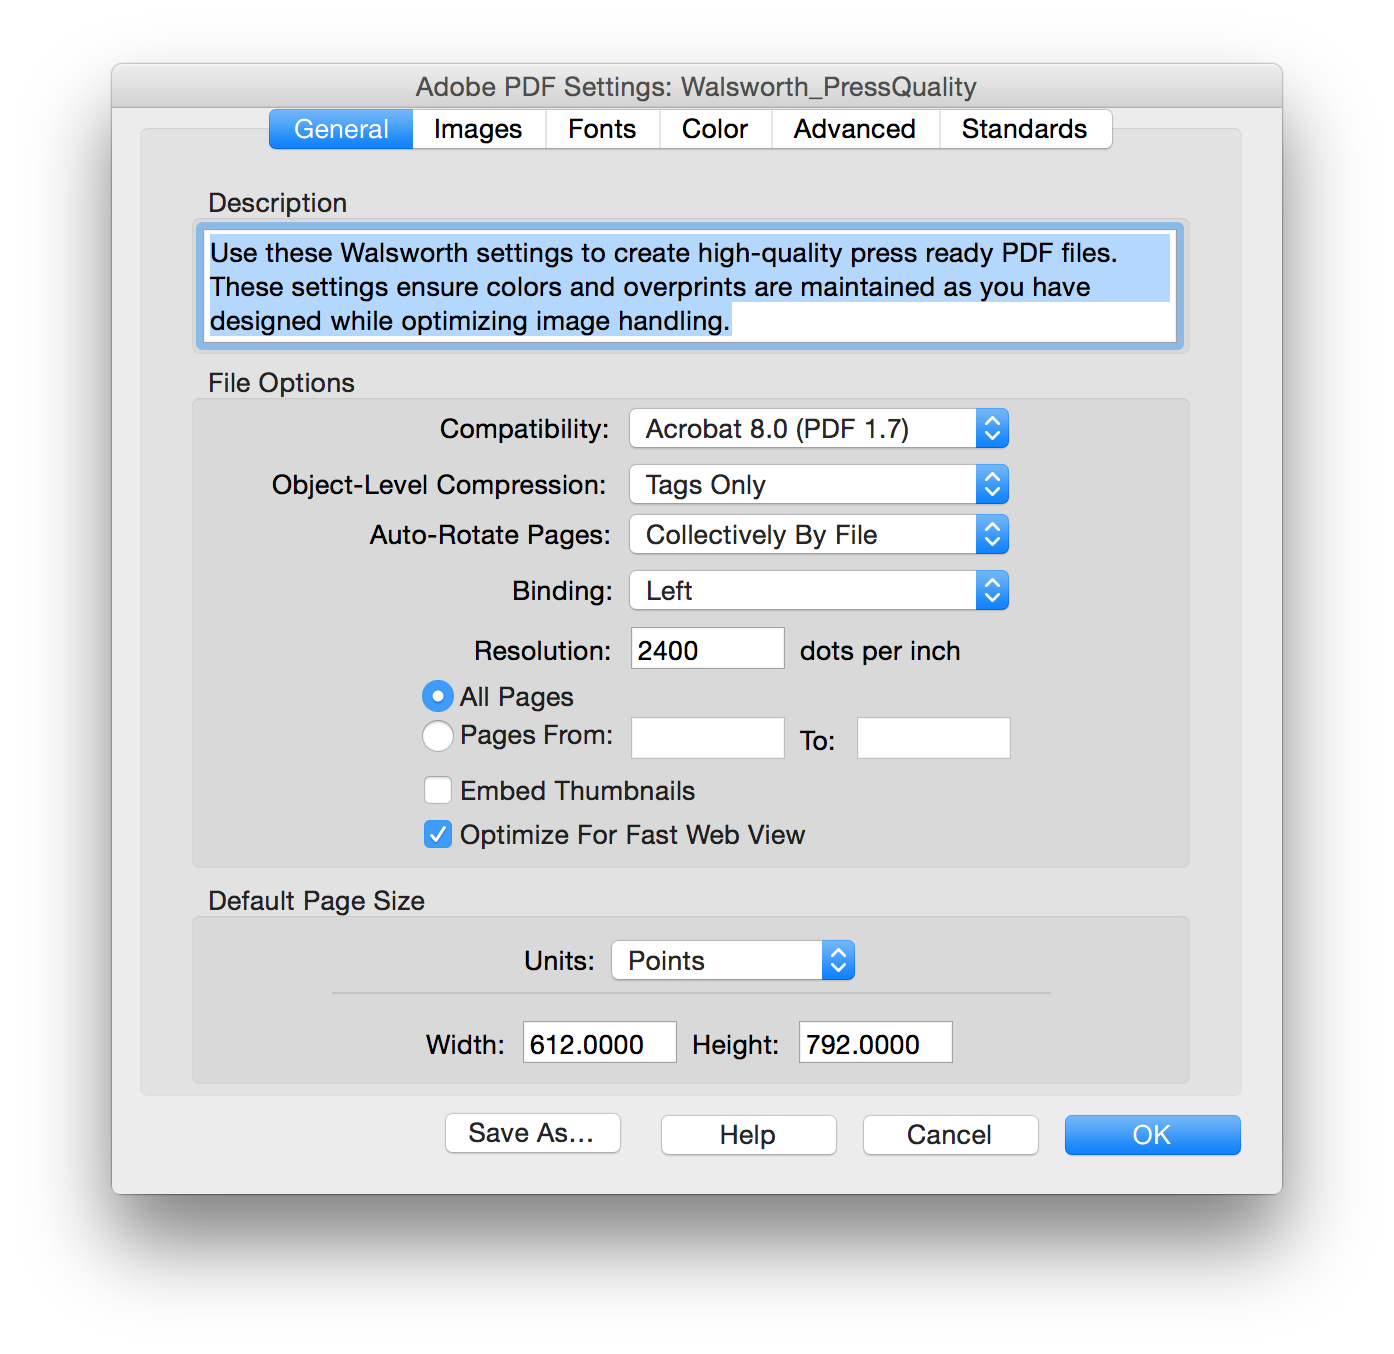The width and height of the screenshot is (1394, 1354).
Task: Click the To page number field
Action: [933, 738]
